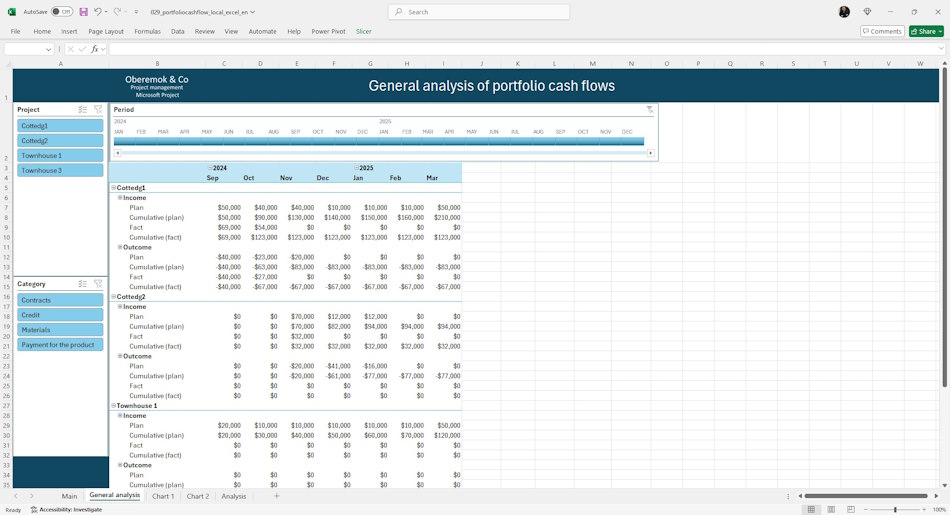The image size is (950, 515).
Task: Switch to Page Layout view icon
Action: pos(831,510)
